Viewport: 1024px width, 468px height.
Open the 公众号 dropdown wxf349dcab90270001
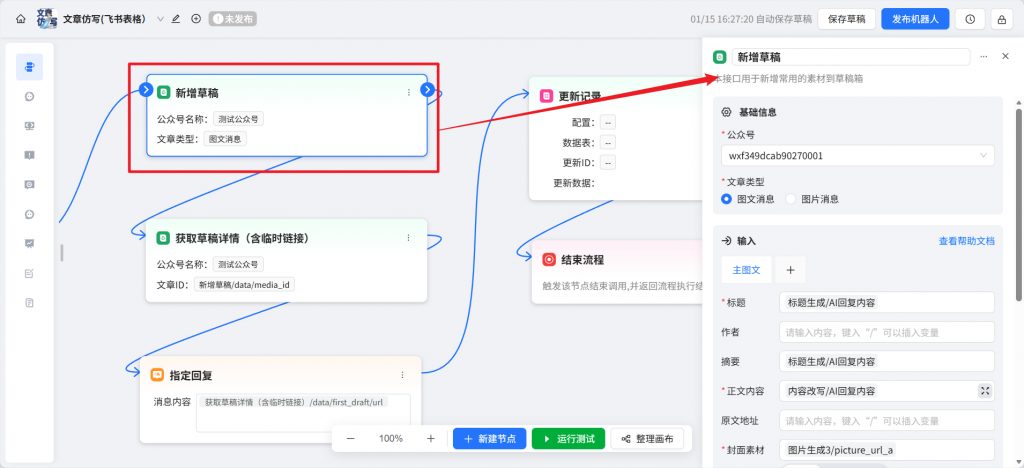point(857,155)
